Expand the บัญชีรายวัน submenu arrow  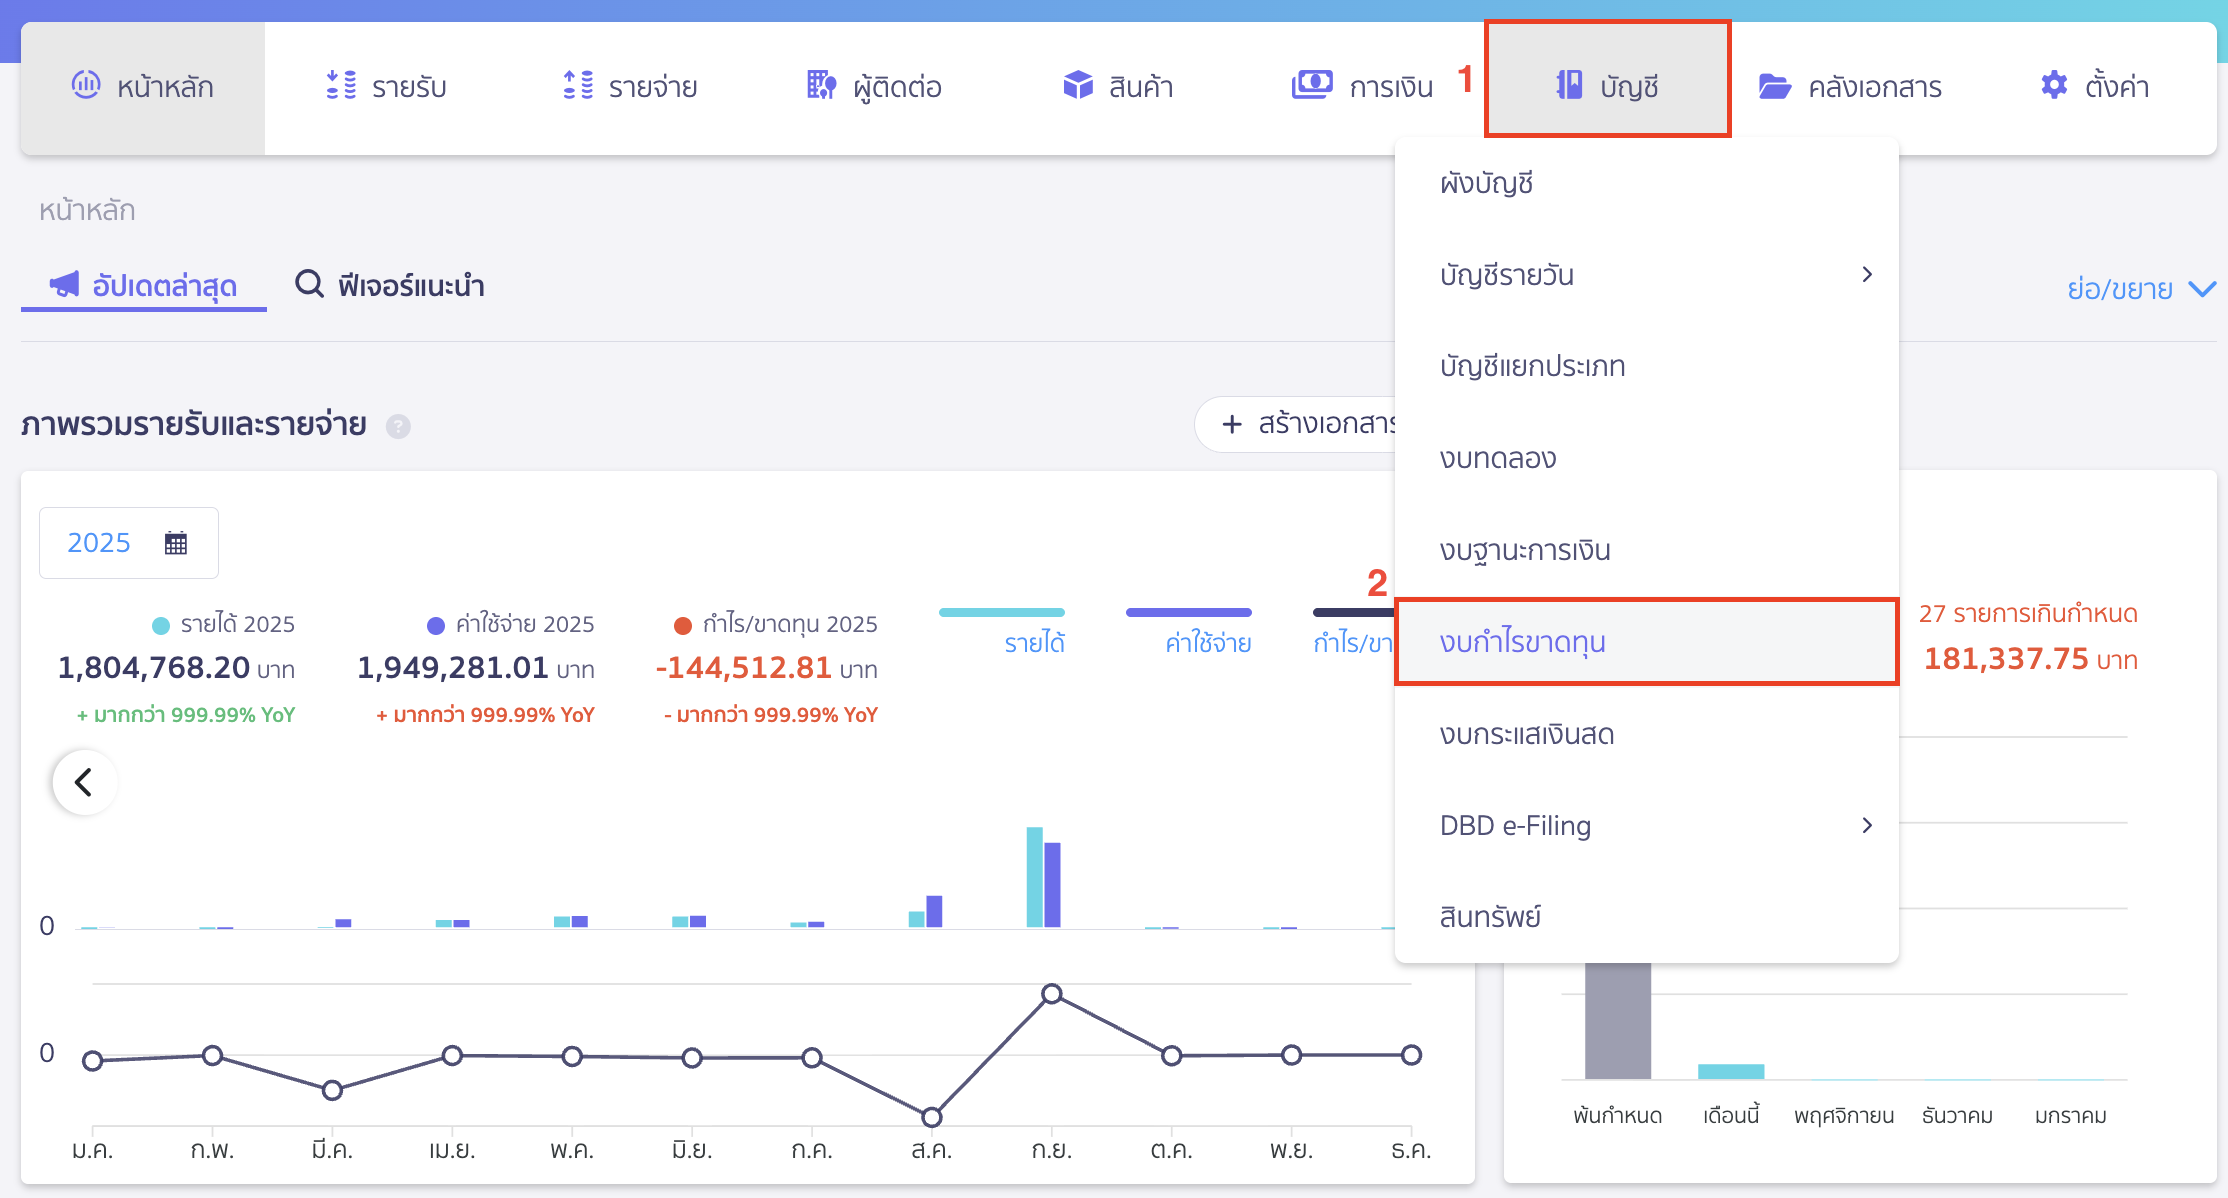click(x=1866, y=274)
